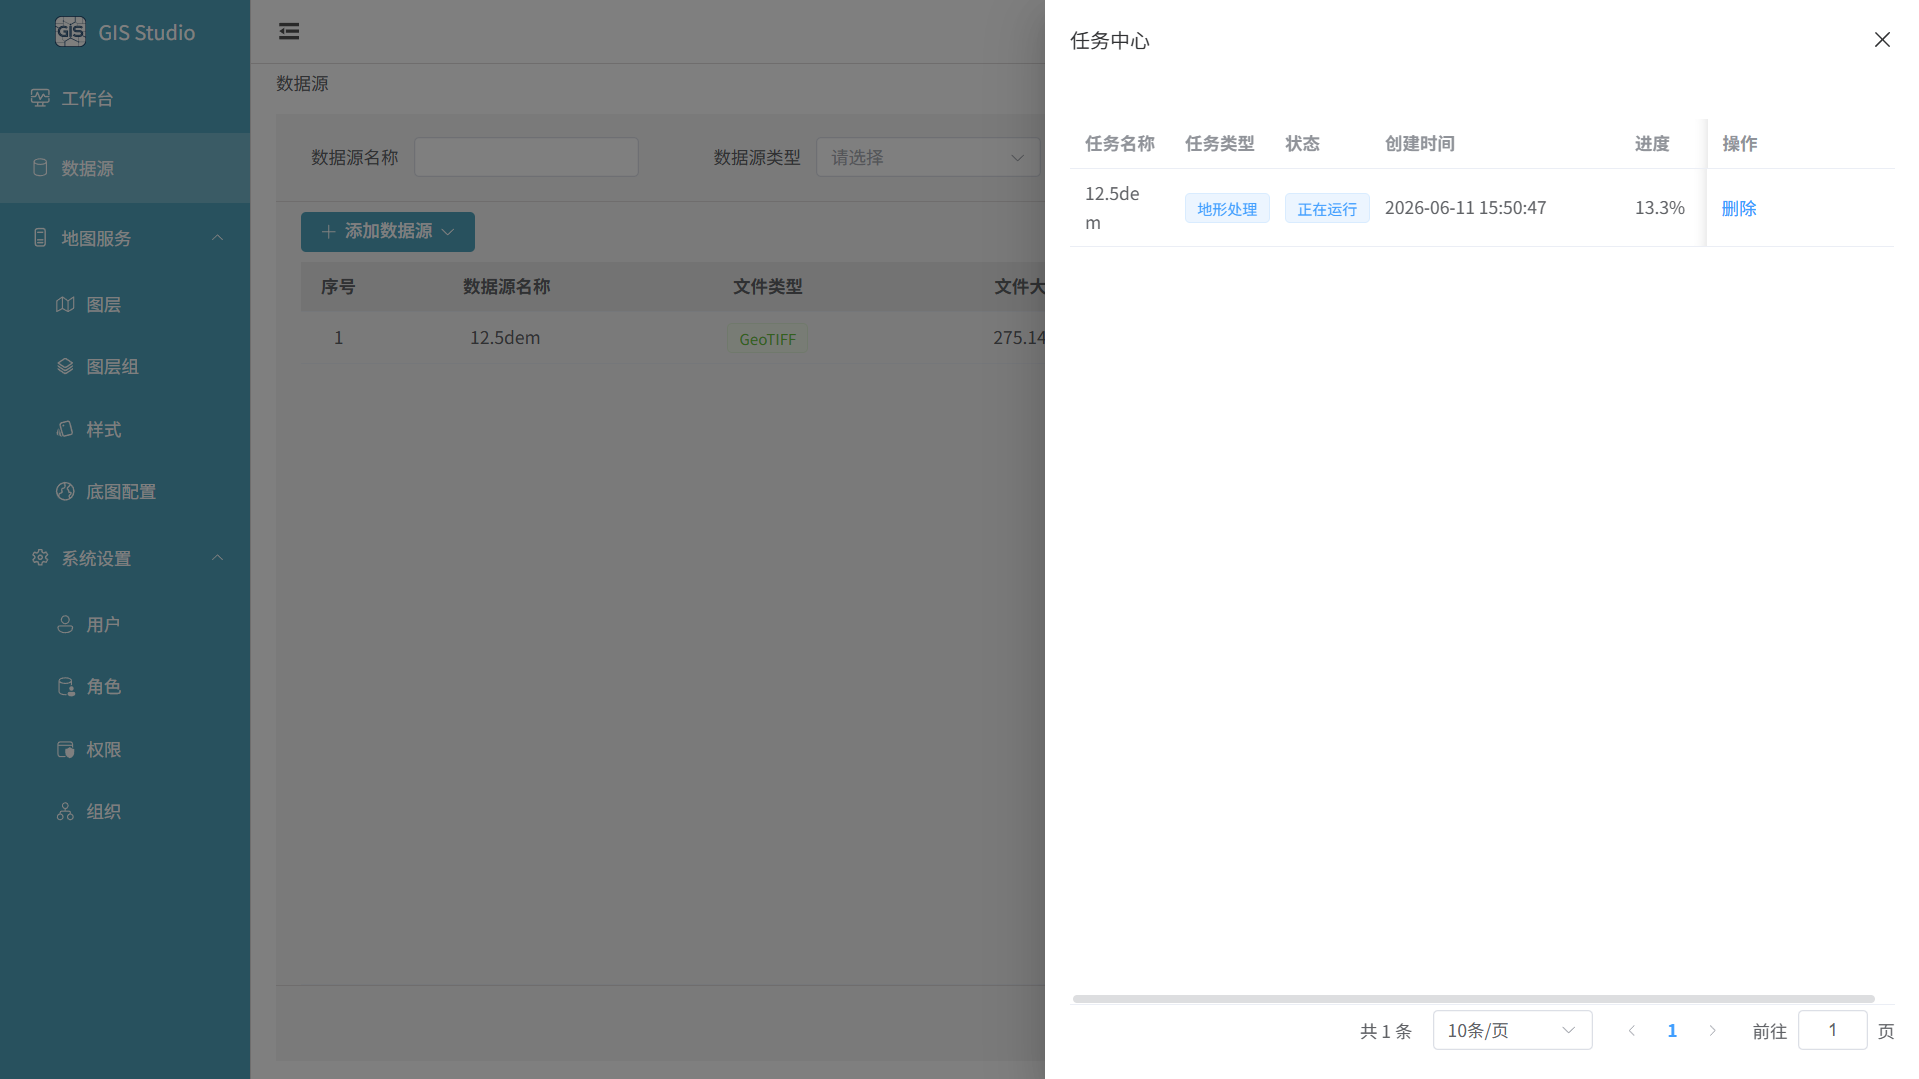The image size is (1919, 1079).
Task: Open 工作台 menu item
Action: (125, 98)
